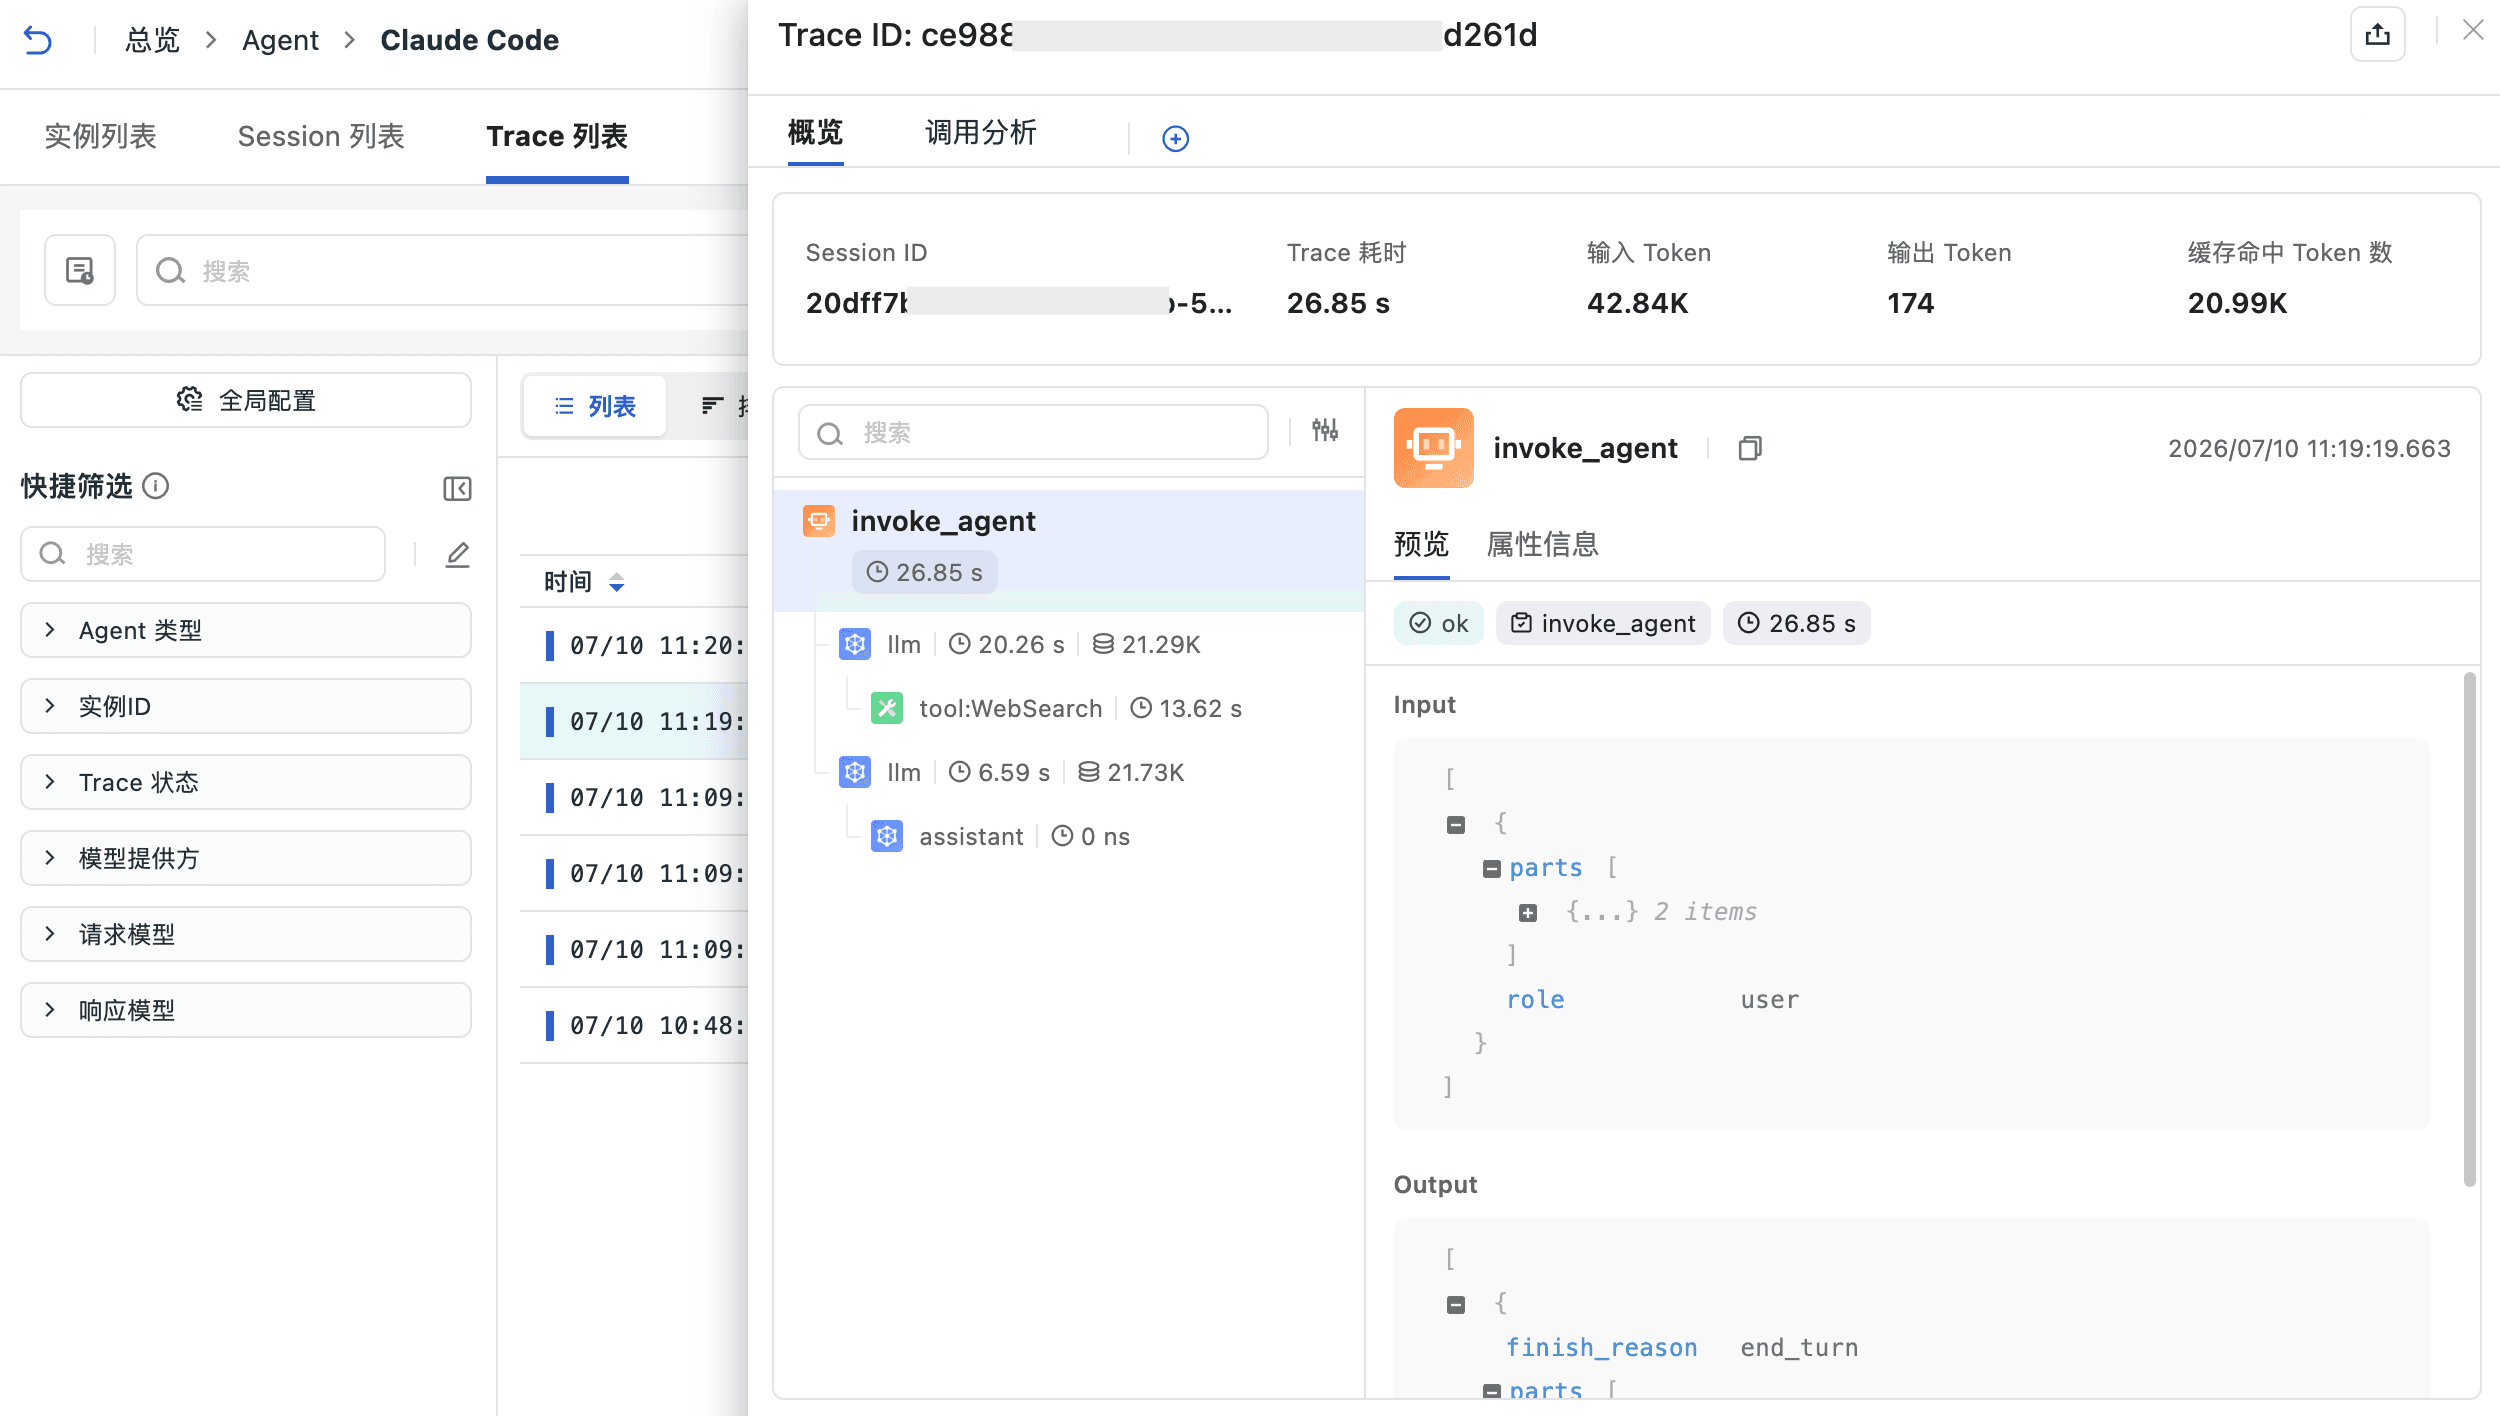Collapse the parts array in Input
Viewport: 2500px width, 1416px height.
1492,869
